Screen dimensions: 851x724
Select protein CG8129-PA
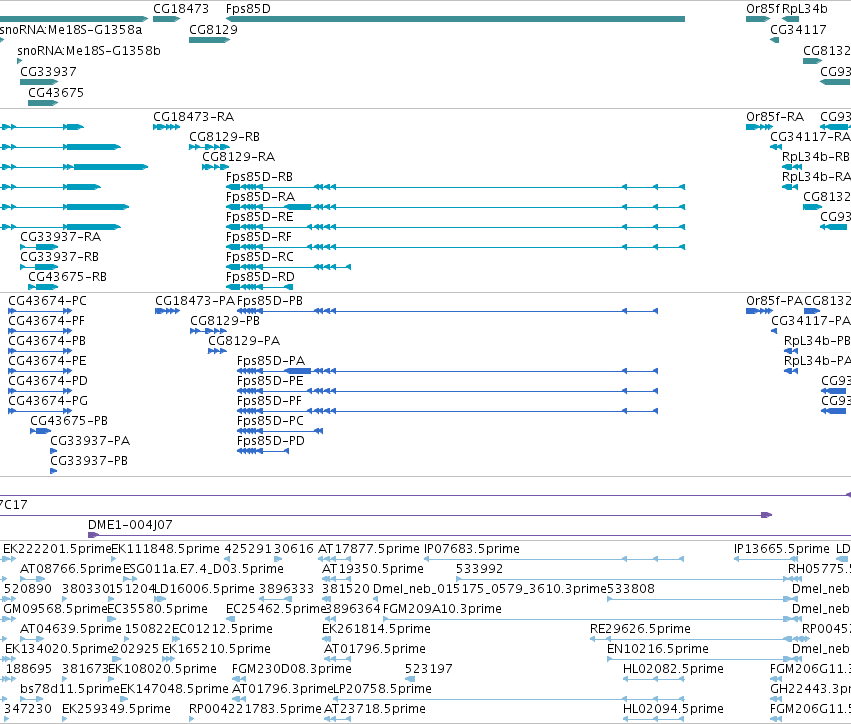tap(244, 341)
